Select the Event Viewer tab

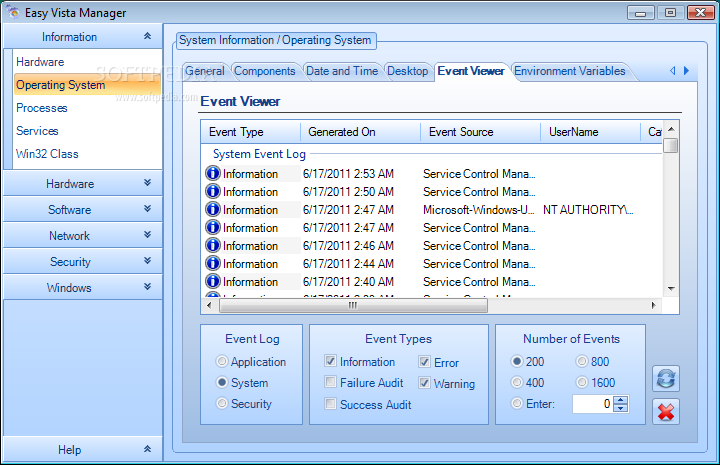pyautogui.click(x=471, y=71)
